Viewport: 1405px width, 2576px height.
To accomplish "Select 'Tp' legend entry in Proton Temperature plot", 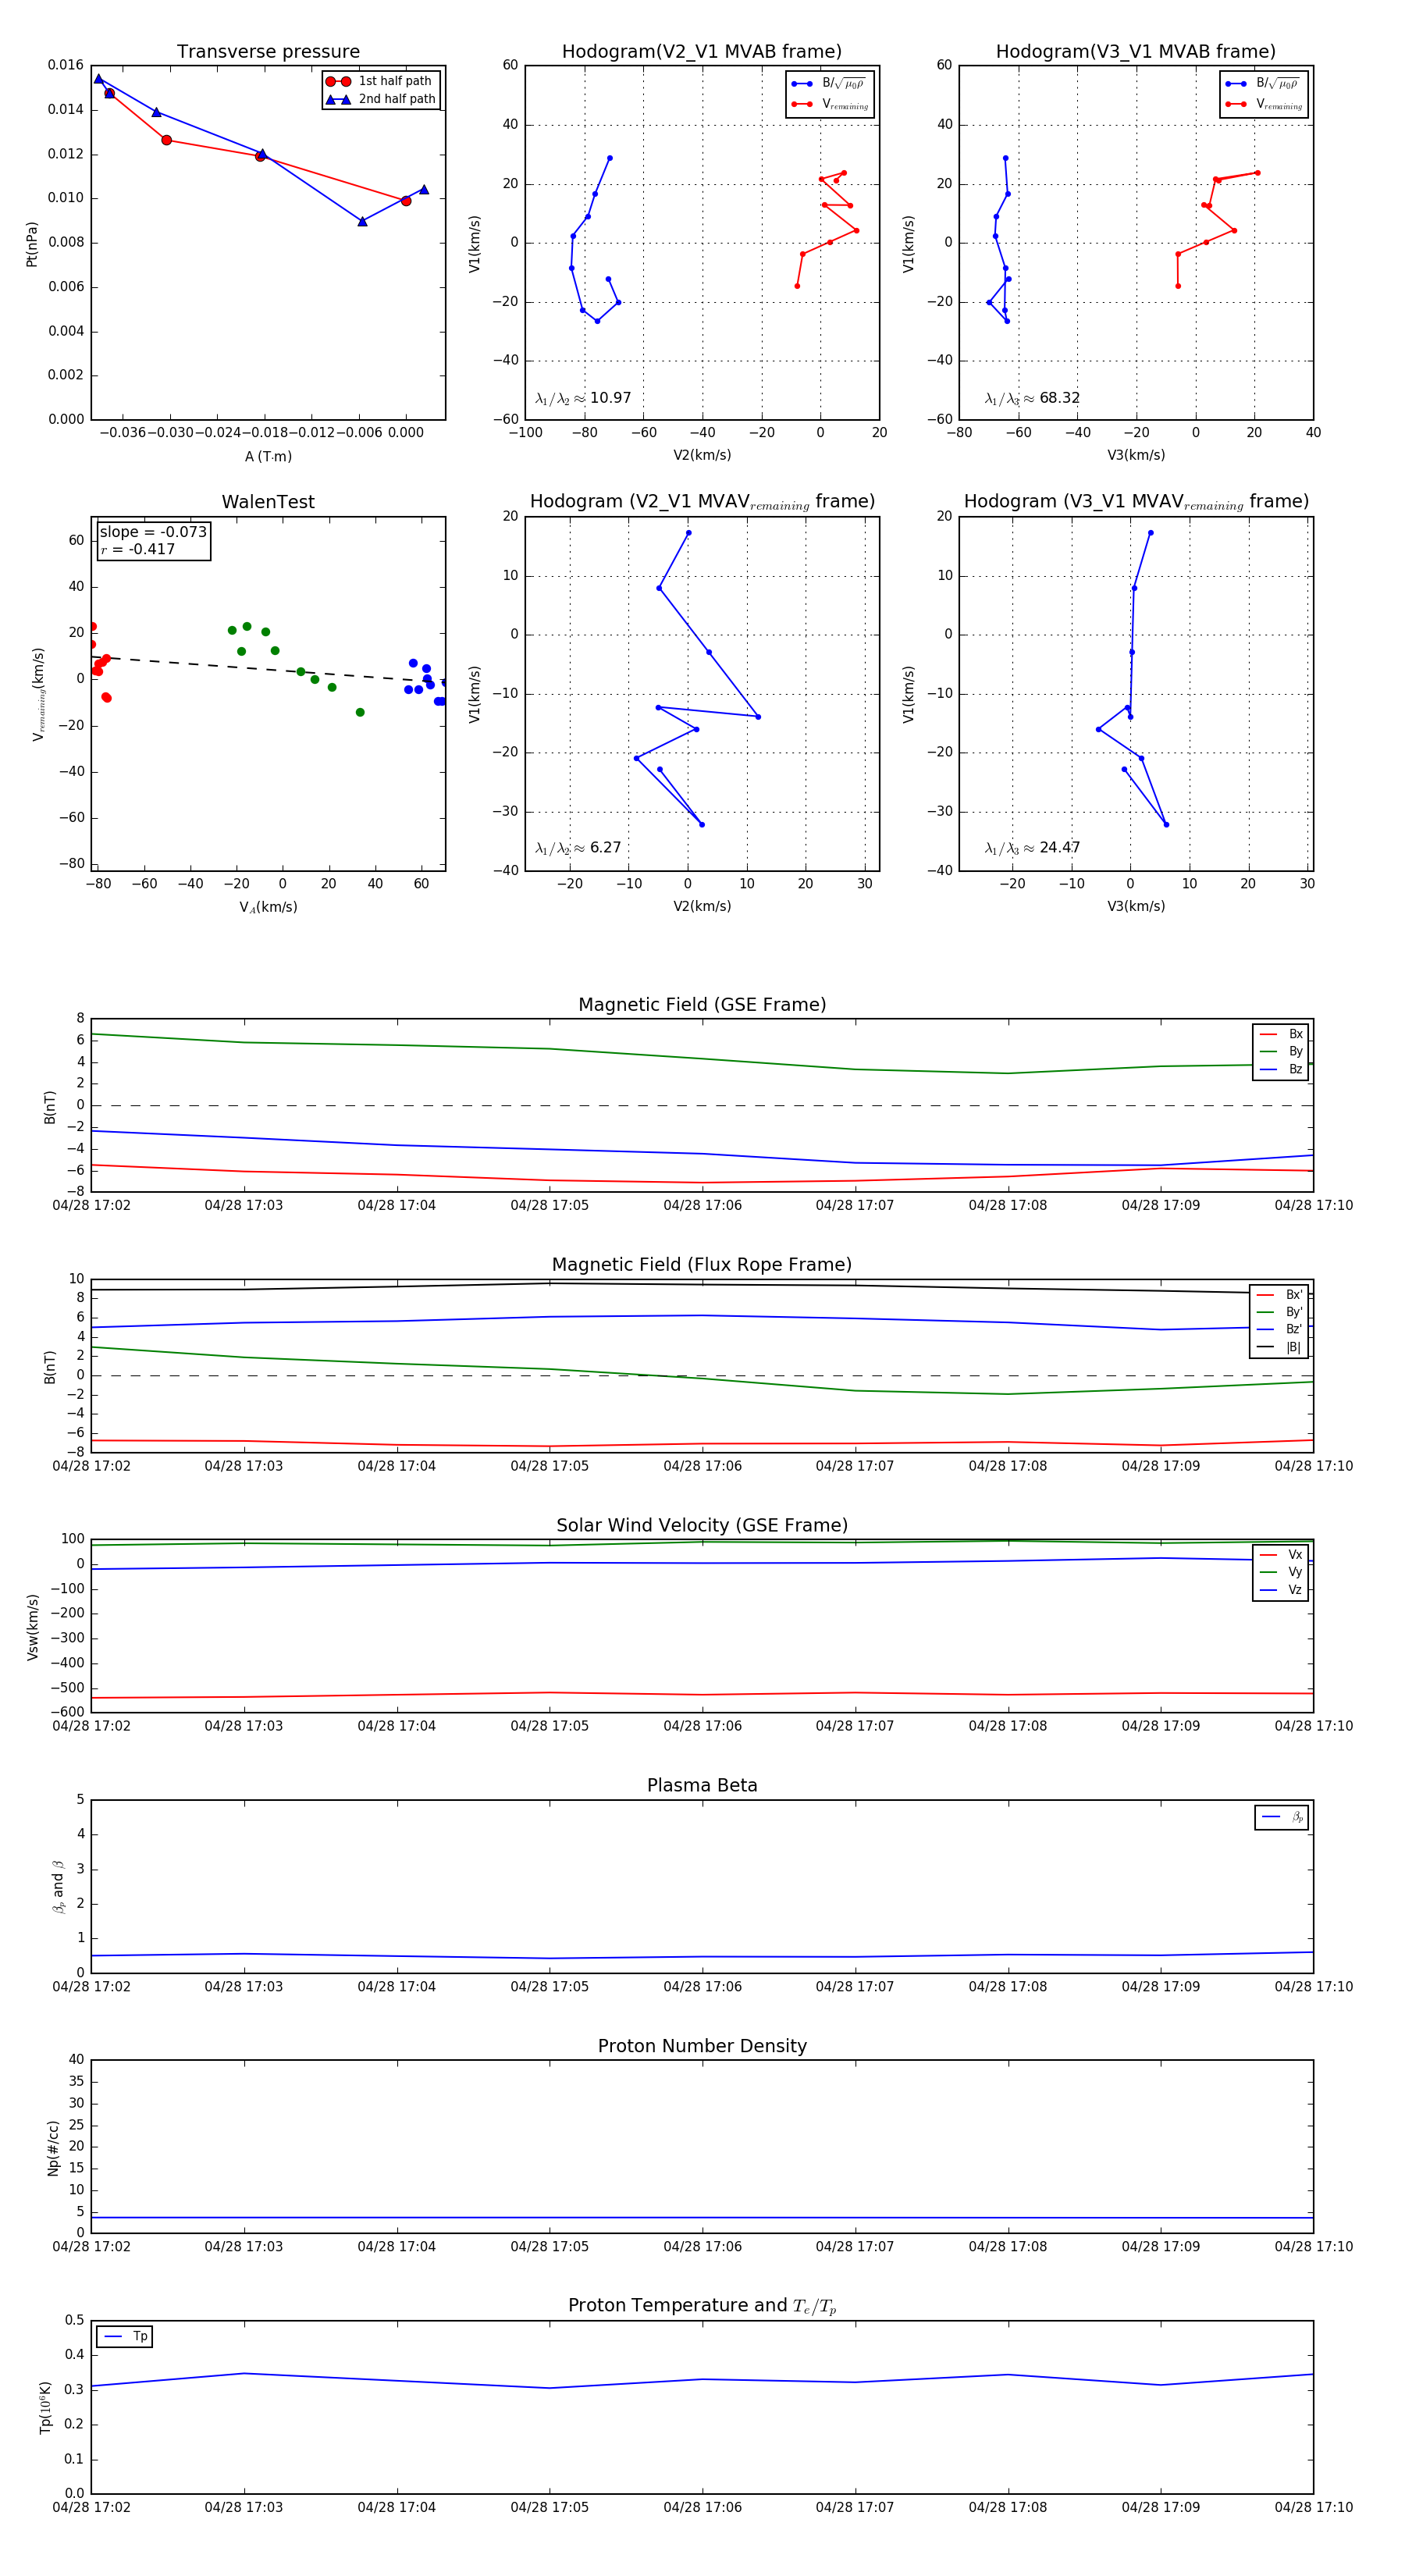I will (x=125, y=2336).
